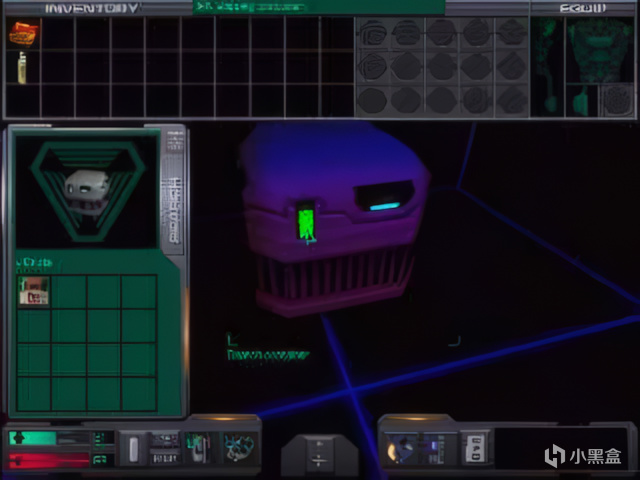
Task: Select the EQUIP header
Action: pos(582,8)
